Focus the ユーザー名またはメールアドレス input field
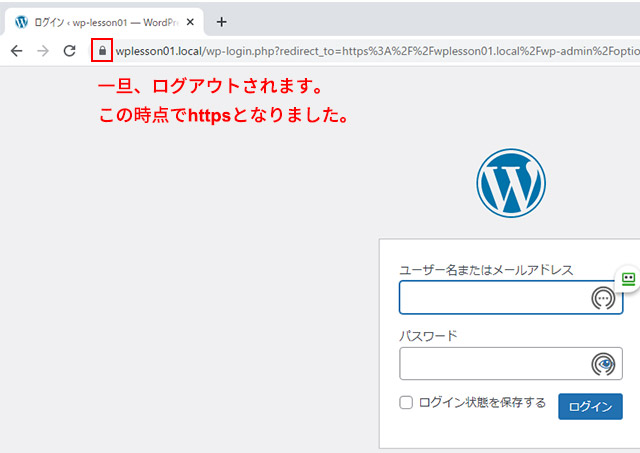 (x=511, y=298)
